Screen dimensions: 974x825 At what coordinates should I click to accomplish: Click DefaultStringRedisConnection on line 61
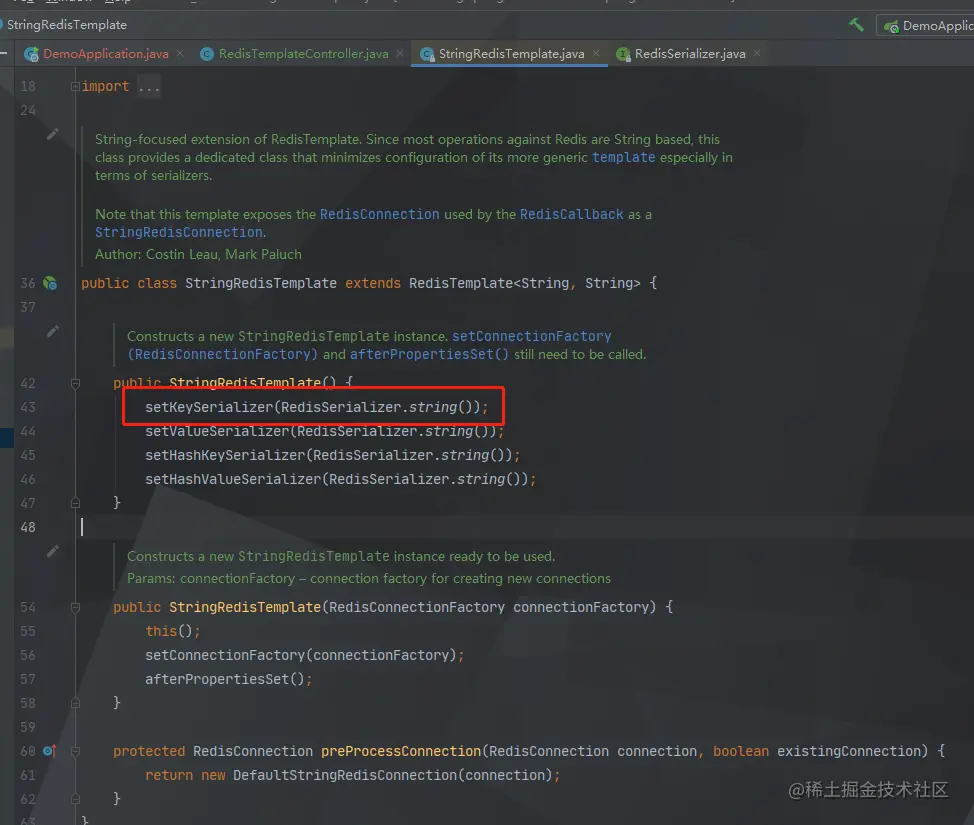click(345, 775)
